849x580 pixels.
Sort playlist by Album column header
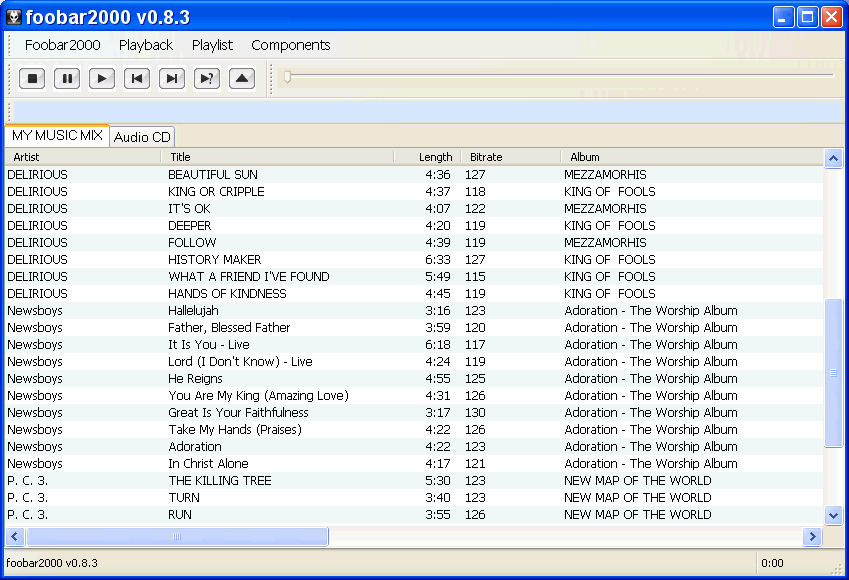point(692,157)
